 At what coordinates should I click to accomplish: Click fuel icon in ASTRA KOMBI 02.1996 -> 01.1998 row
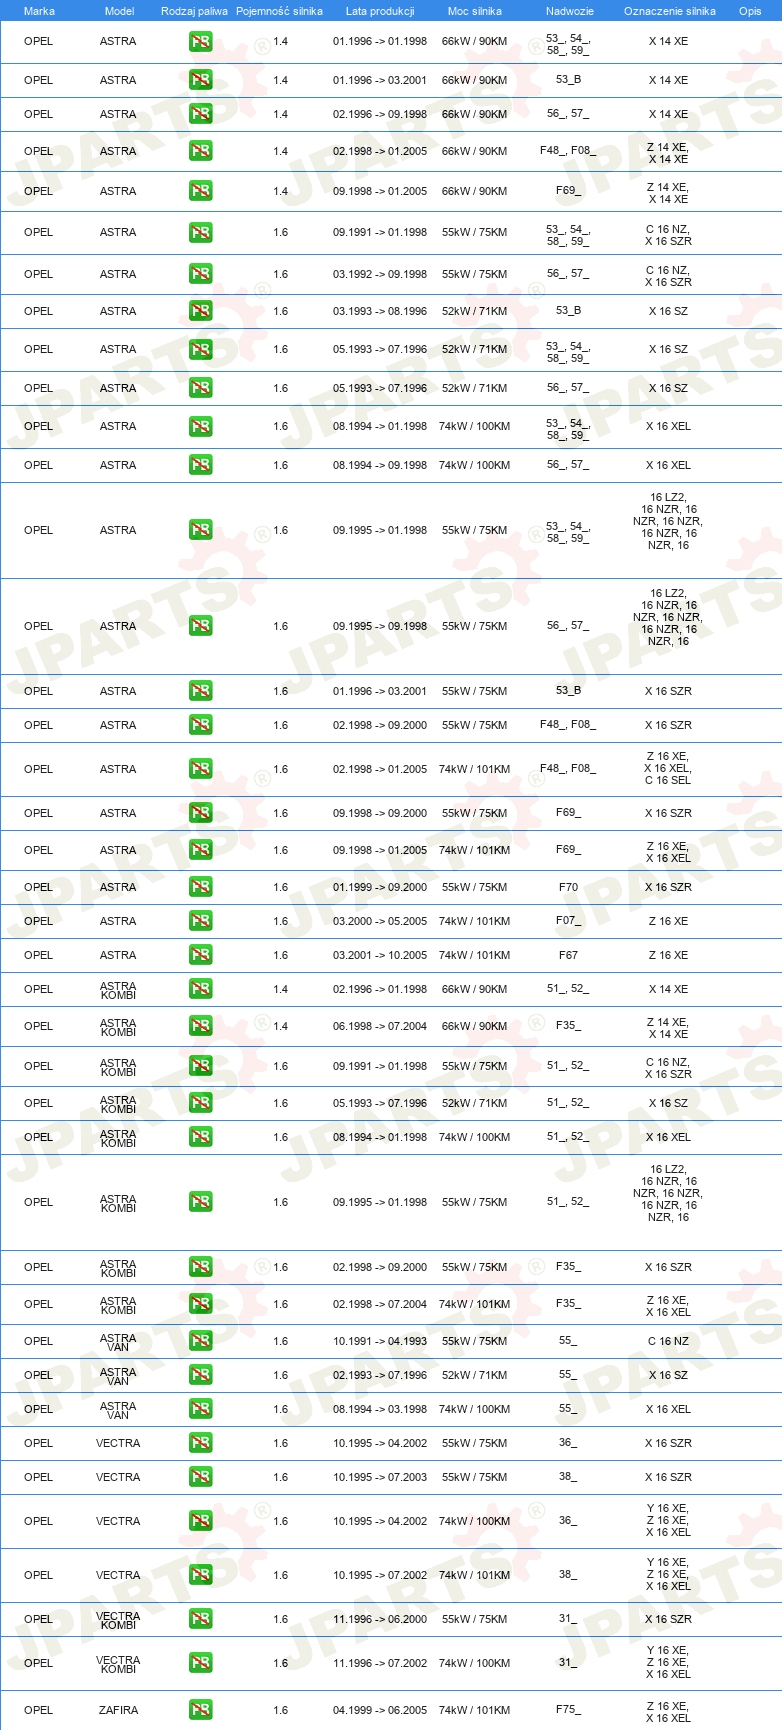click(x=201, y=989)
